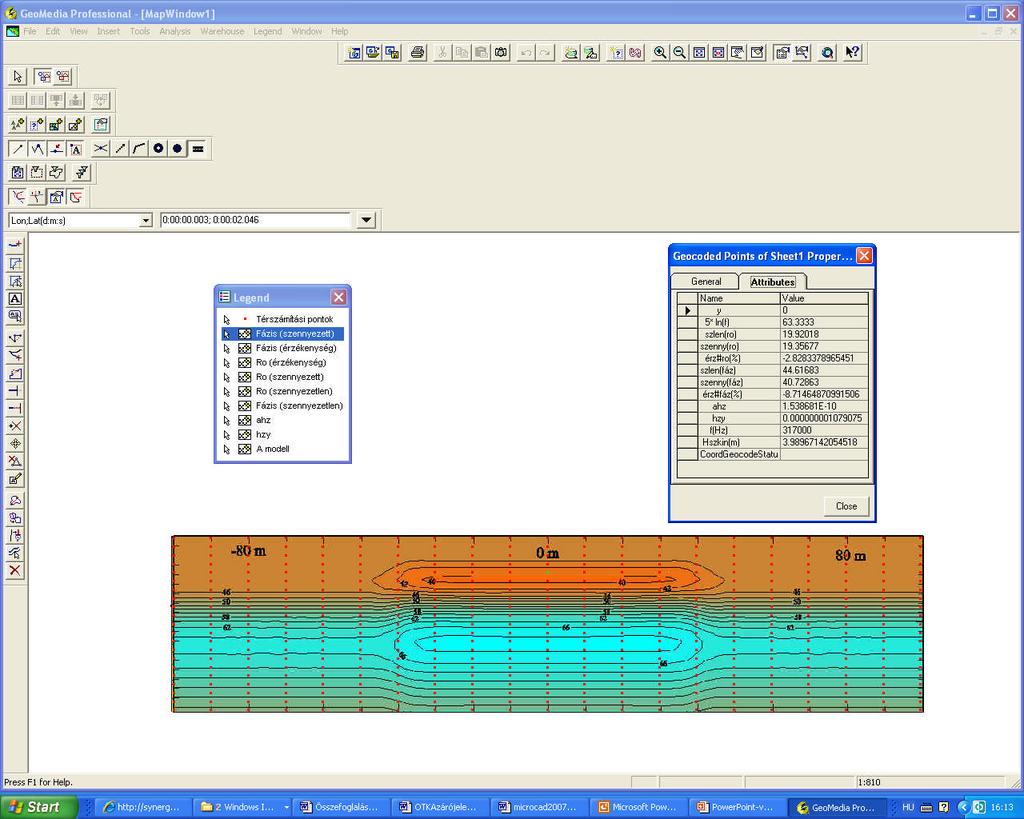Click the Insert Text 'A' tool in snap toolbar
The width and height of the screenshot is (1024, 819).
tap(76, 149)
